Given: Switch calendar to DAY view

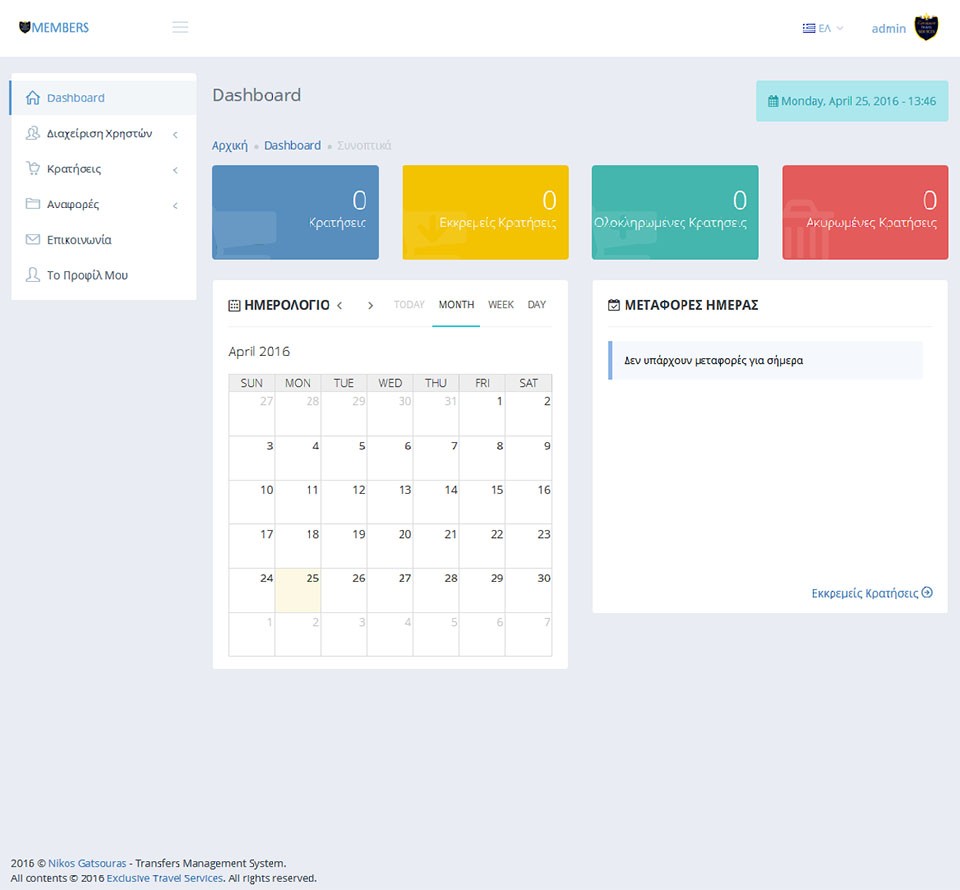Looking at the screenshot, I should point(537,305).
